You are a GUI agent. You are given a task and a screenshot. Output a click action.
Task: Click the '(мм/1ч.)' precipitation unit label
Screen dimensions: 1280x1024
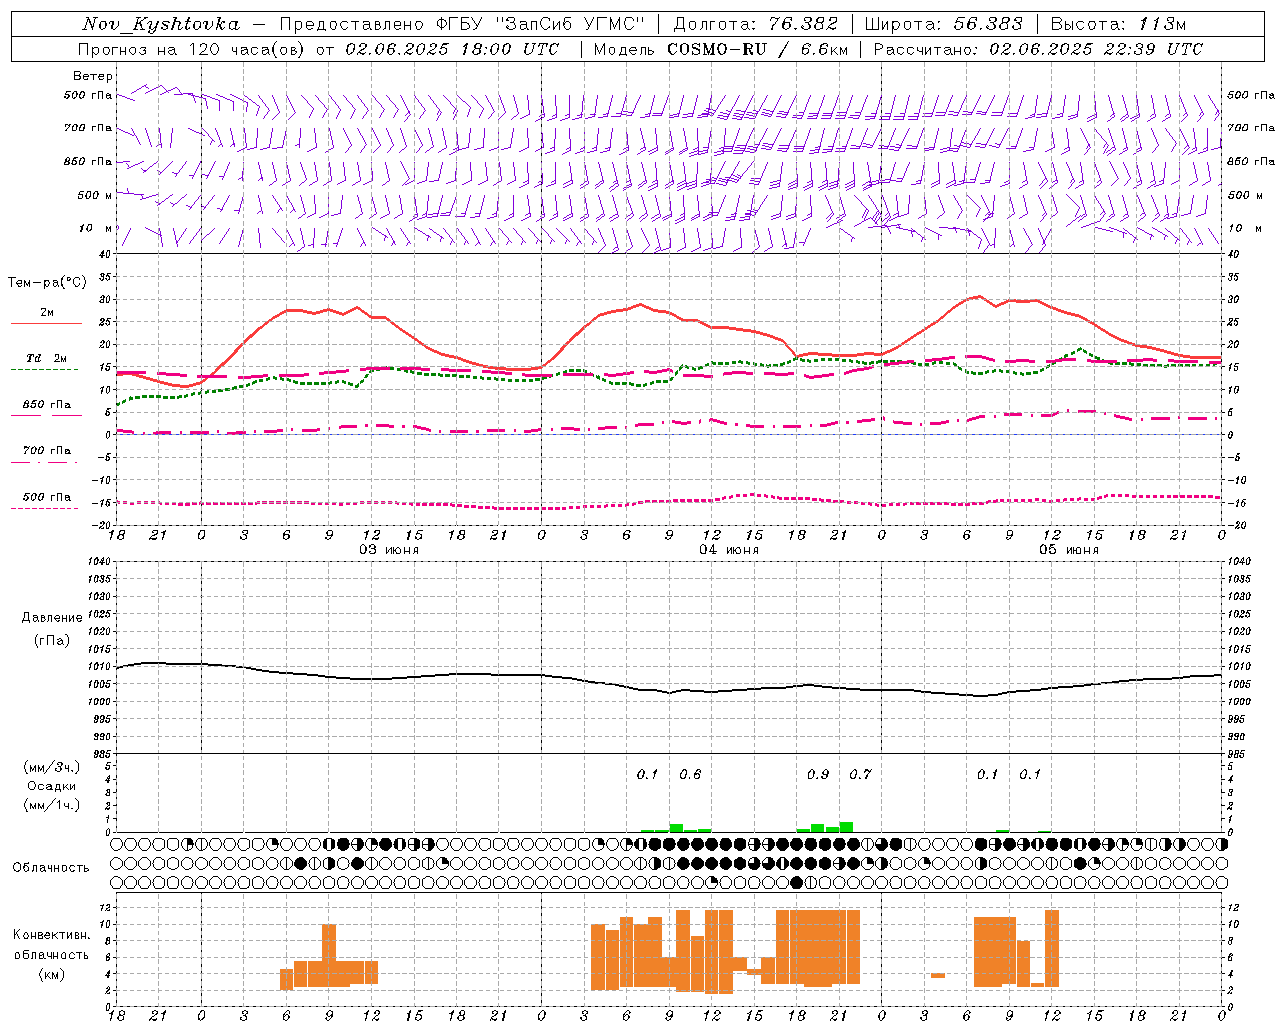pos(52,805)
